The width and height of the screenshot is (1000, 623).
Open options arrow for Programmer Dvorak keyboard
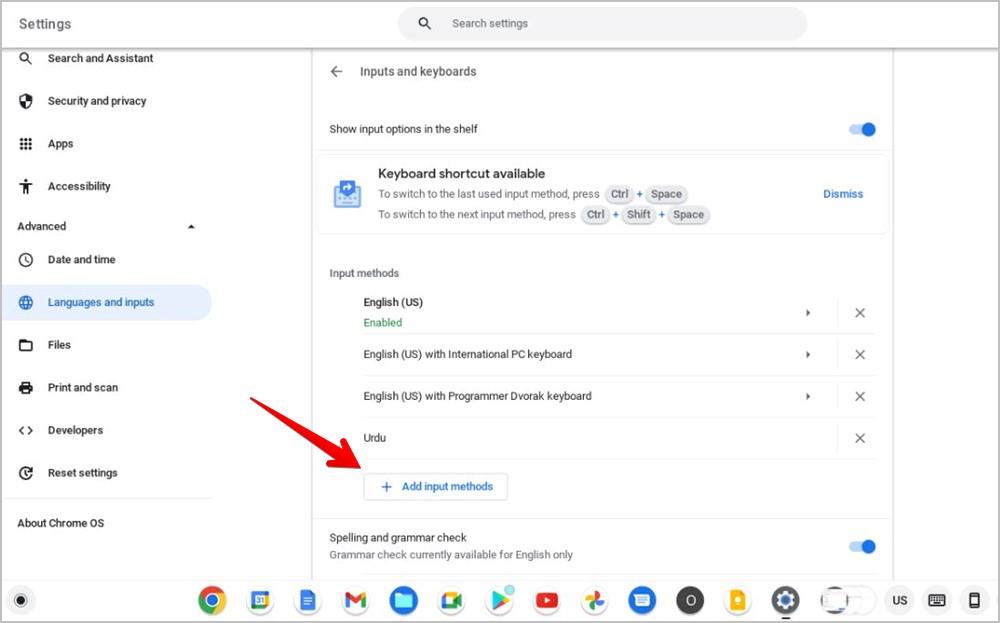coord(807,396)
